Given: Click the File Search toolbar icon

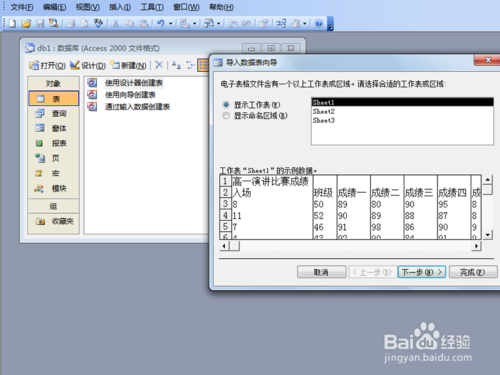Looking at the screenshot, I should pos(54,23).
